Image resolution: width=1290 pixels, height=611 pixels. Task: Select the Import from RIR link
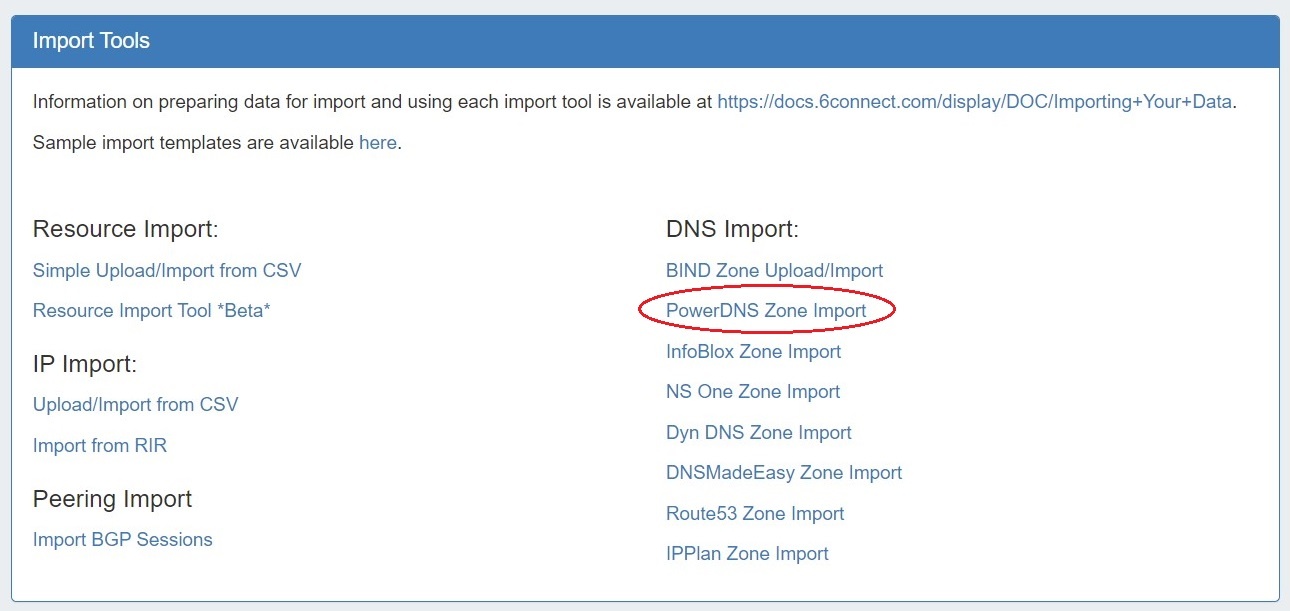[100, 445]
